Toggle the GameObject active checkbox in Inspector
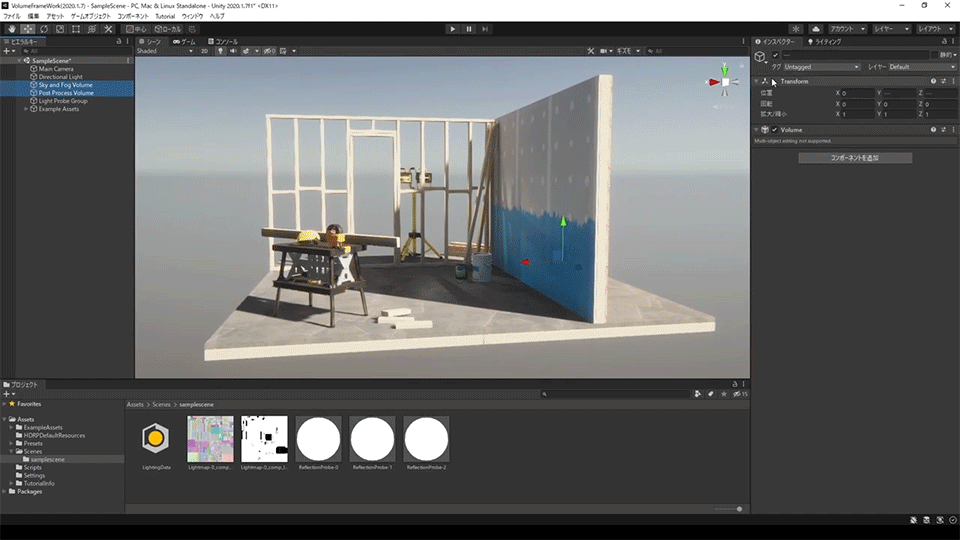960x540 pixels. pyautogui.click(x=774, y=55)
